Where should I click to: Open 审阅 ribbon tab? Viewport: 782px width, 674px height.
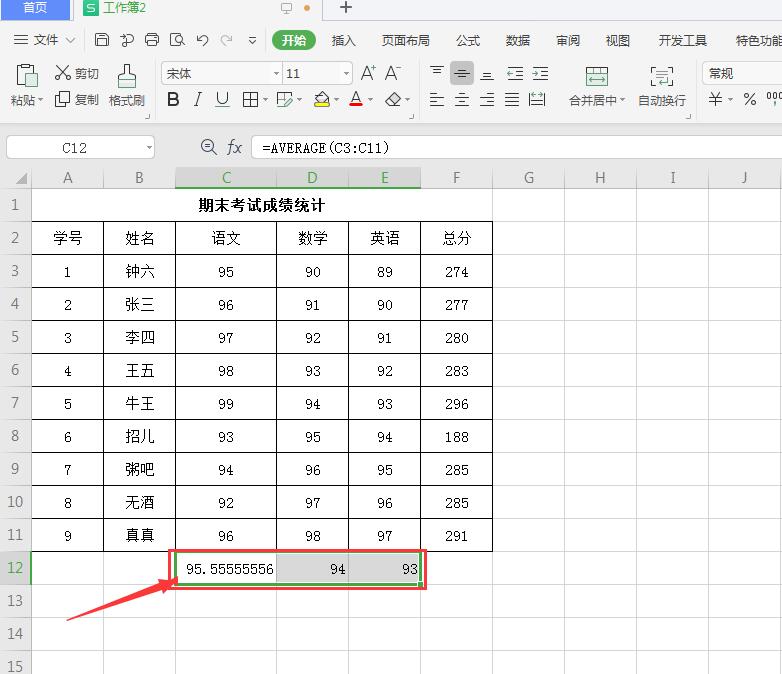tap(568, 40)
